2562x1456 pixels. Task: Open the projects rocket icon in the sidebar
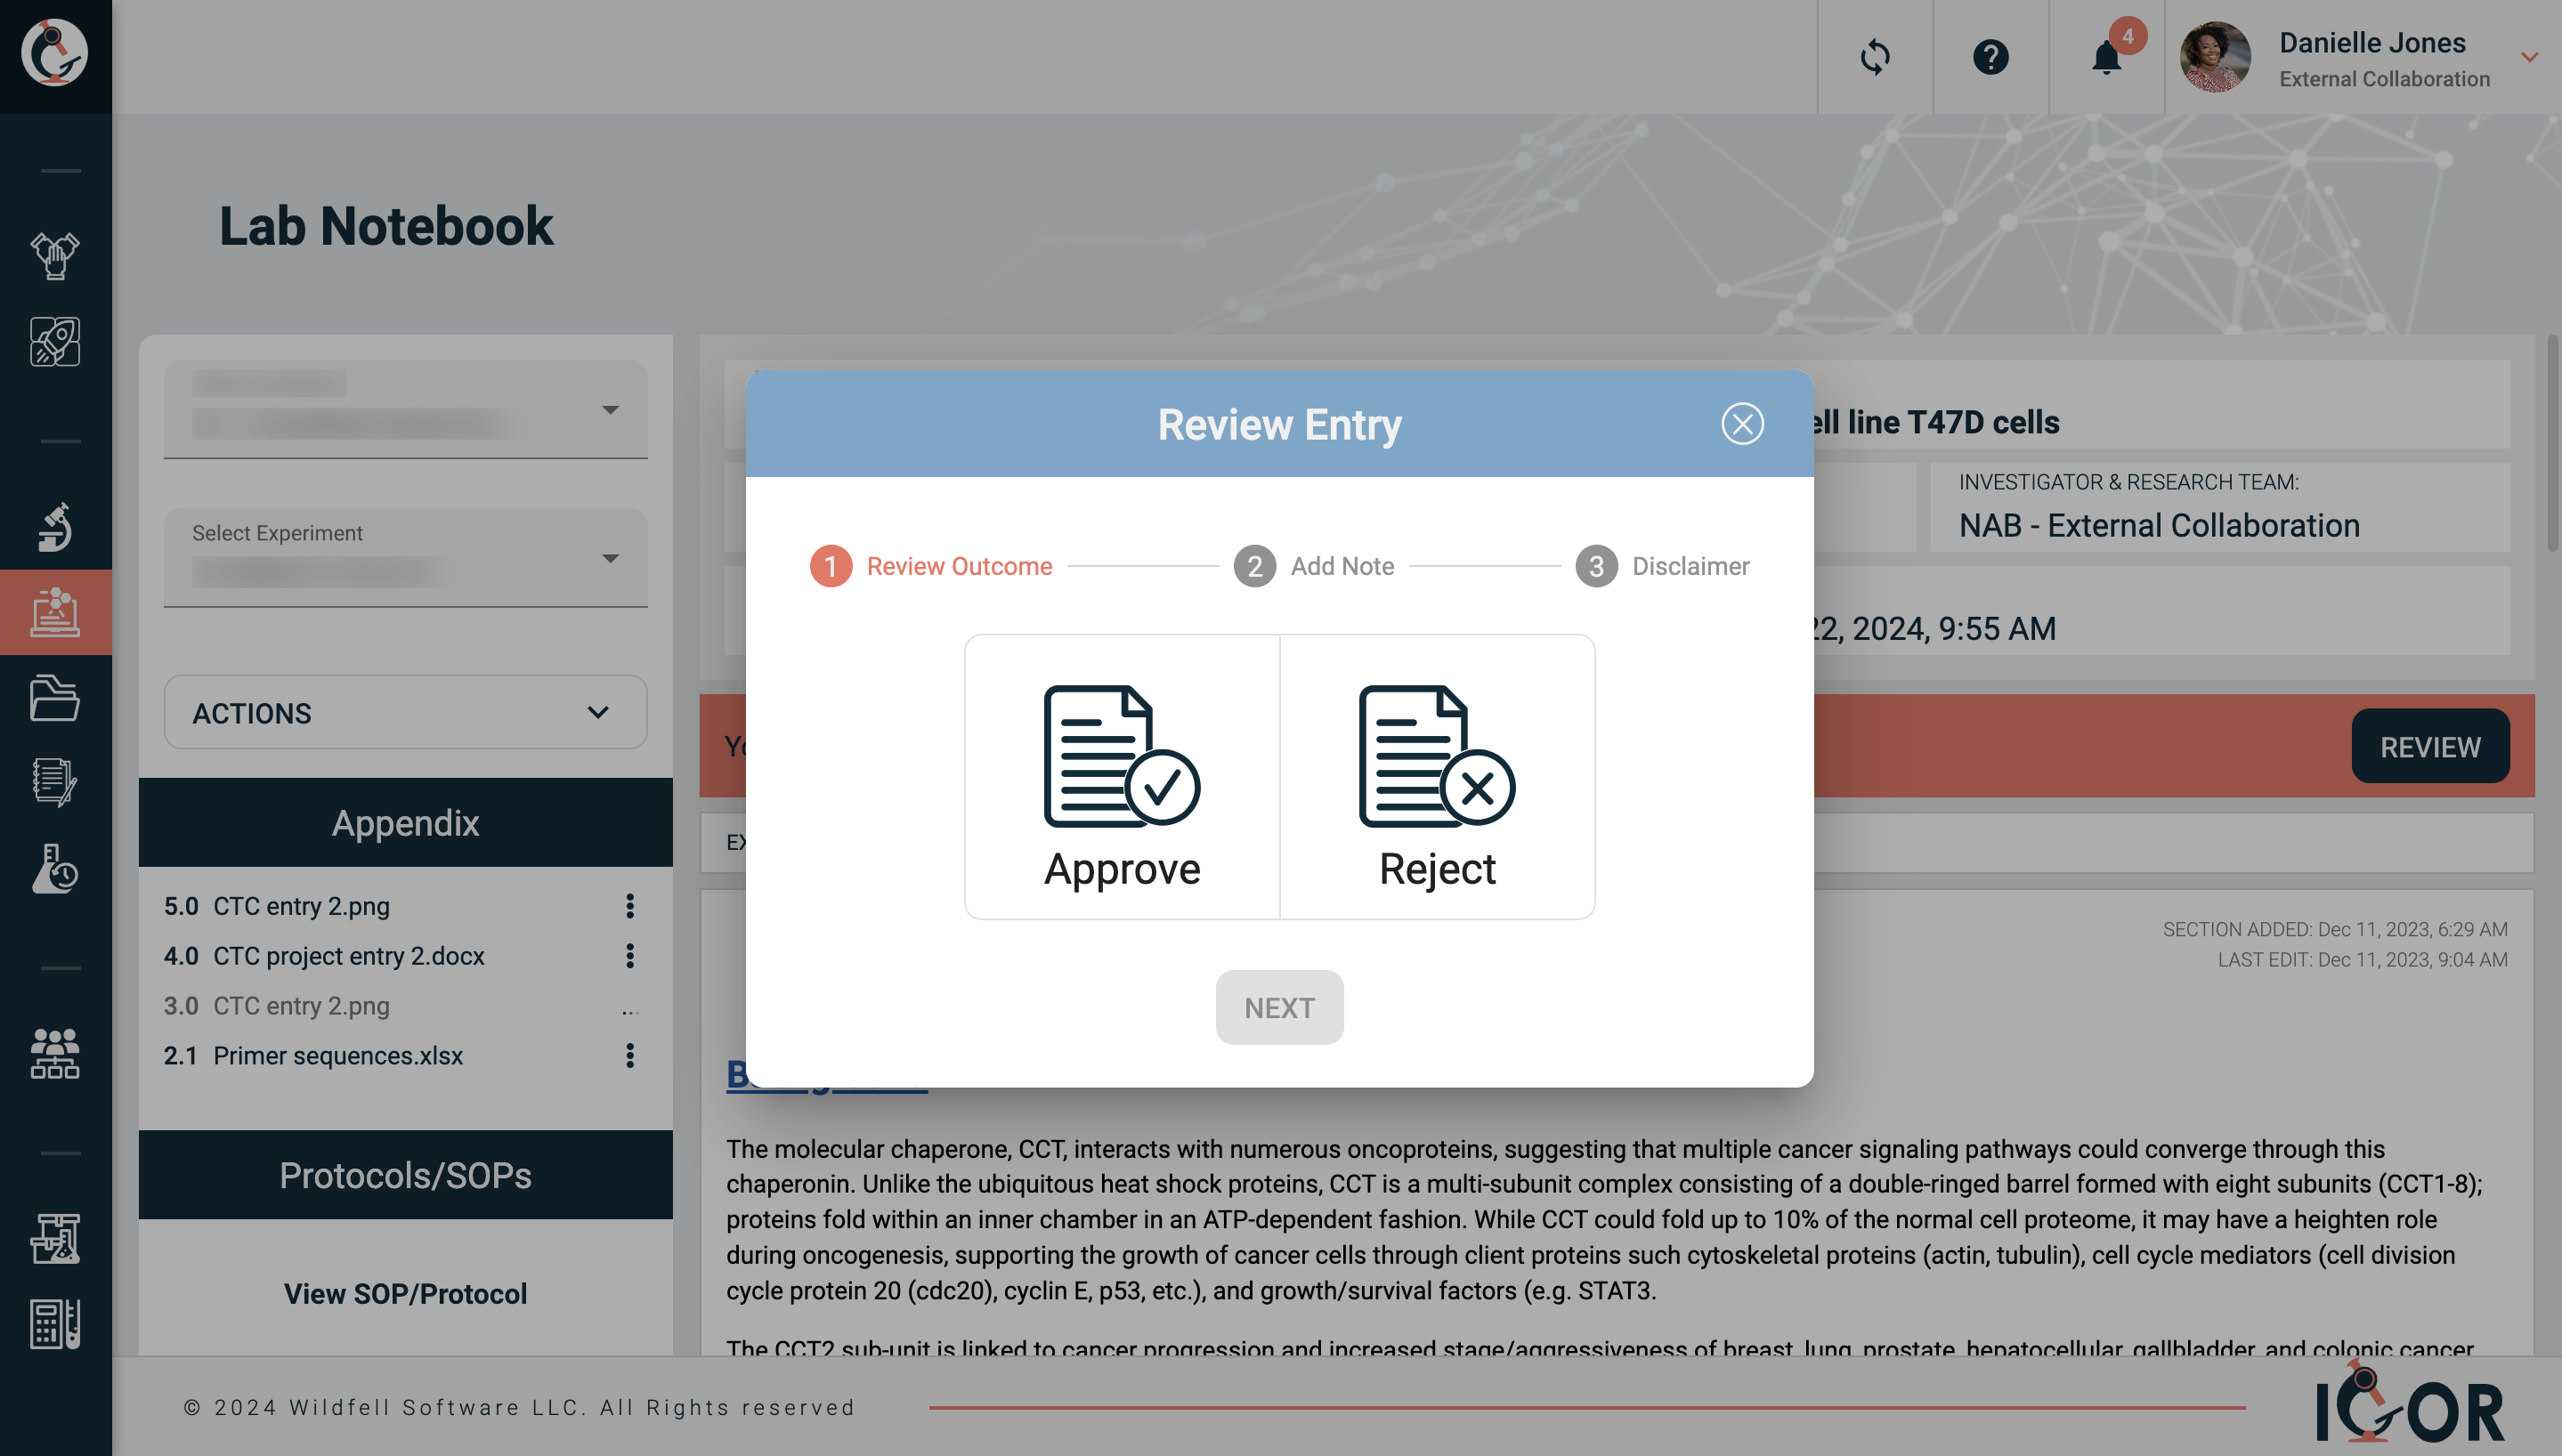[55, 341]
